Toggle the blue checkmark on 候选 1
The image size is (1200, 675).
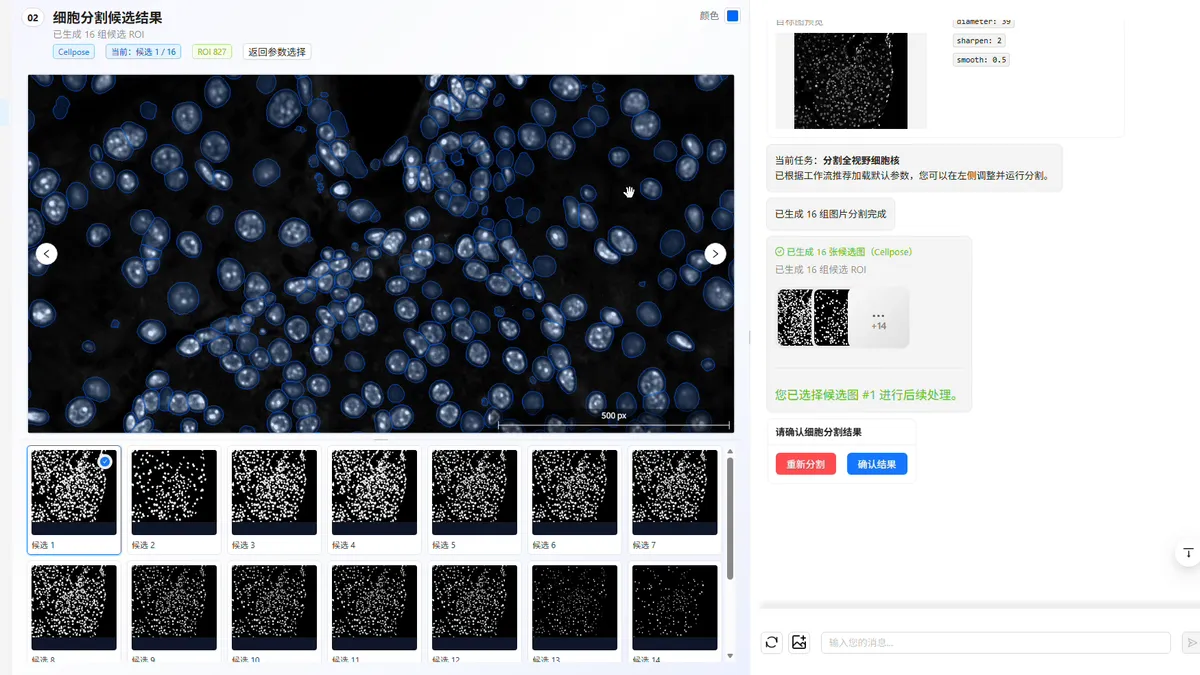[105, 461]
